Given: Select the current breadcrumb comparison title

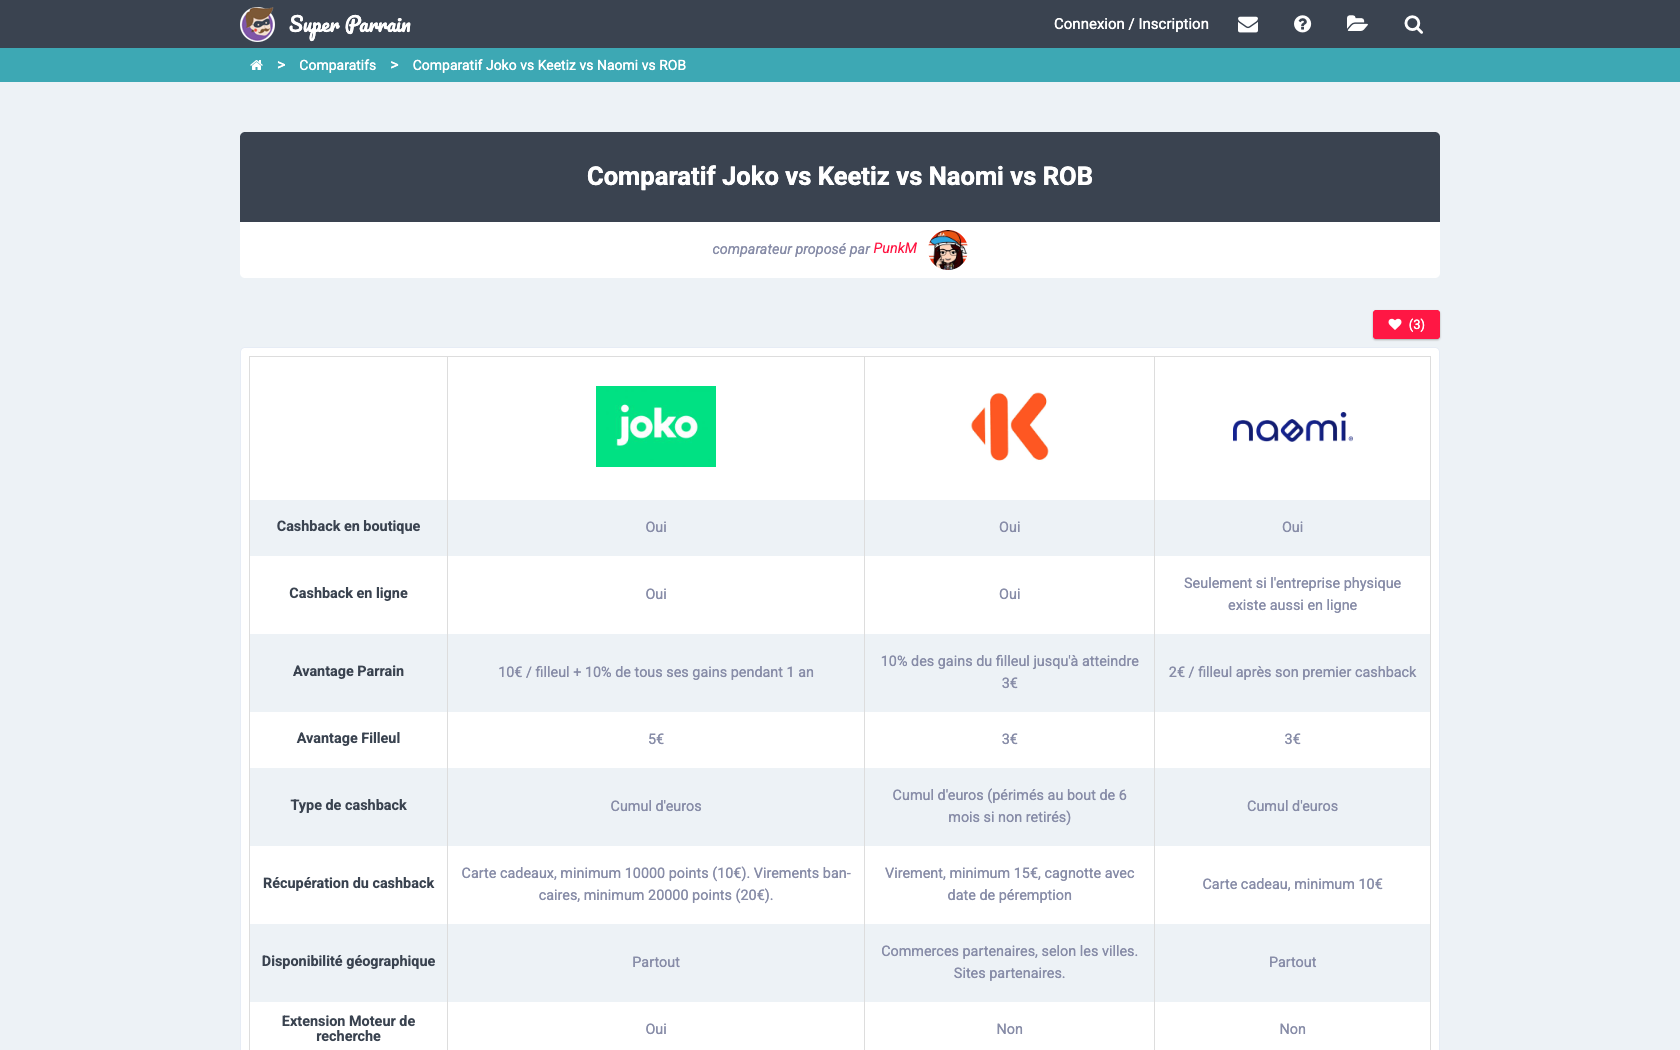Looking at the screenshot, I should (x=548, y=65).
